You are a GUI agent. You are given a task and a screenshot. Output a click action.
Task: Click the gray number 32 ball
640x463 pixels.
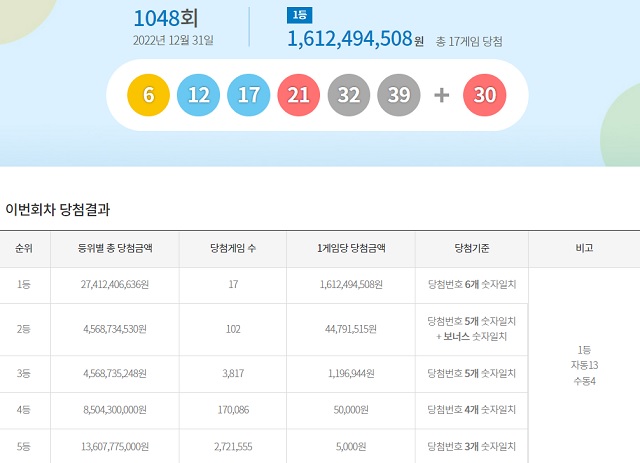coord(349,95)
